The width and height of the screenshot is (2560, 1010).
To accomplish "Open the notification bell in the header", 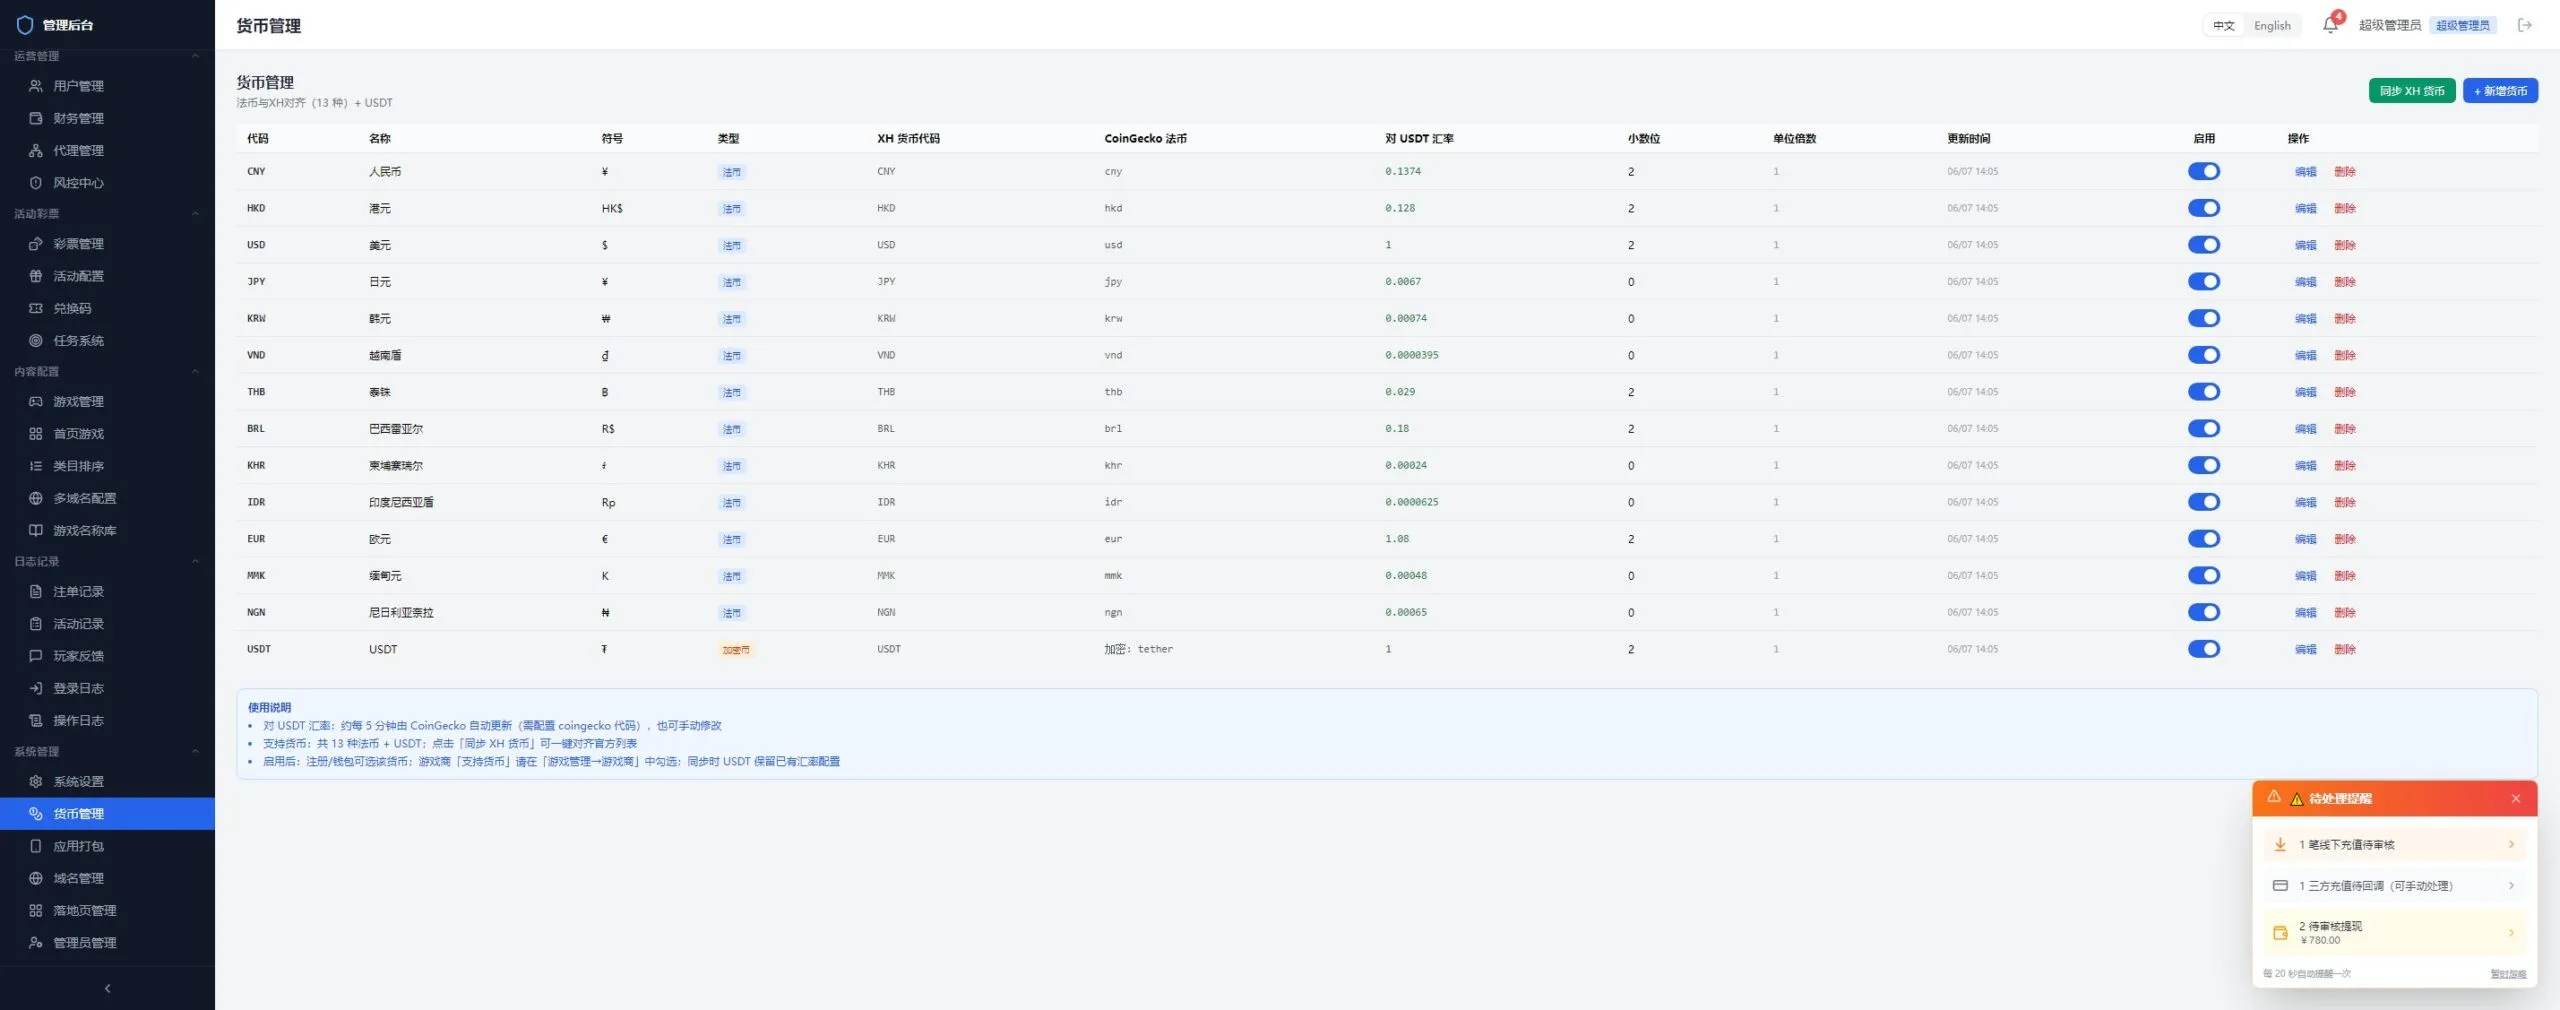I will (x=2330, y=25).
